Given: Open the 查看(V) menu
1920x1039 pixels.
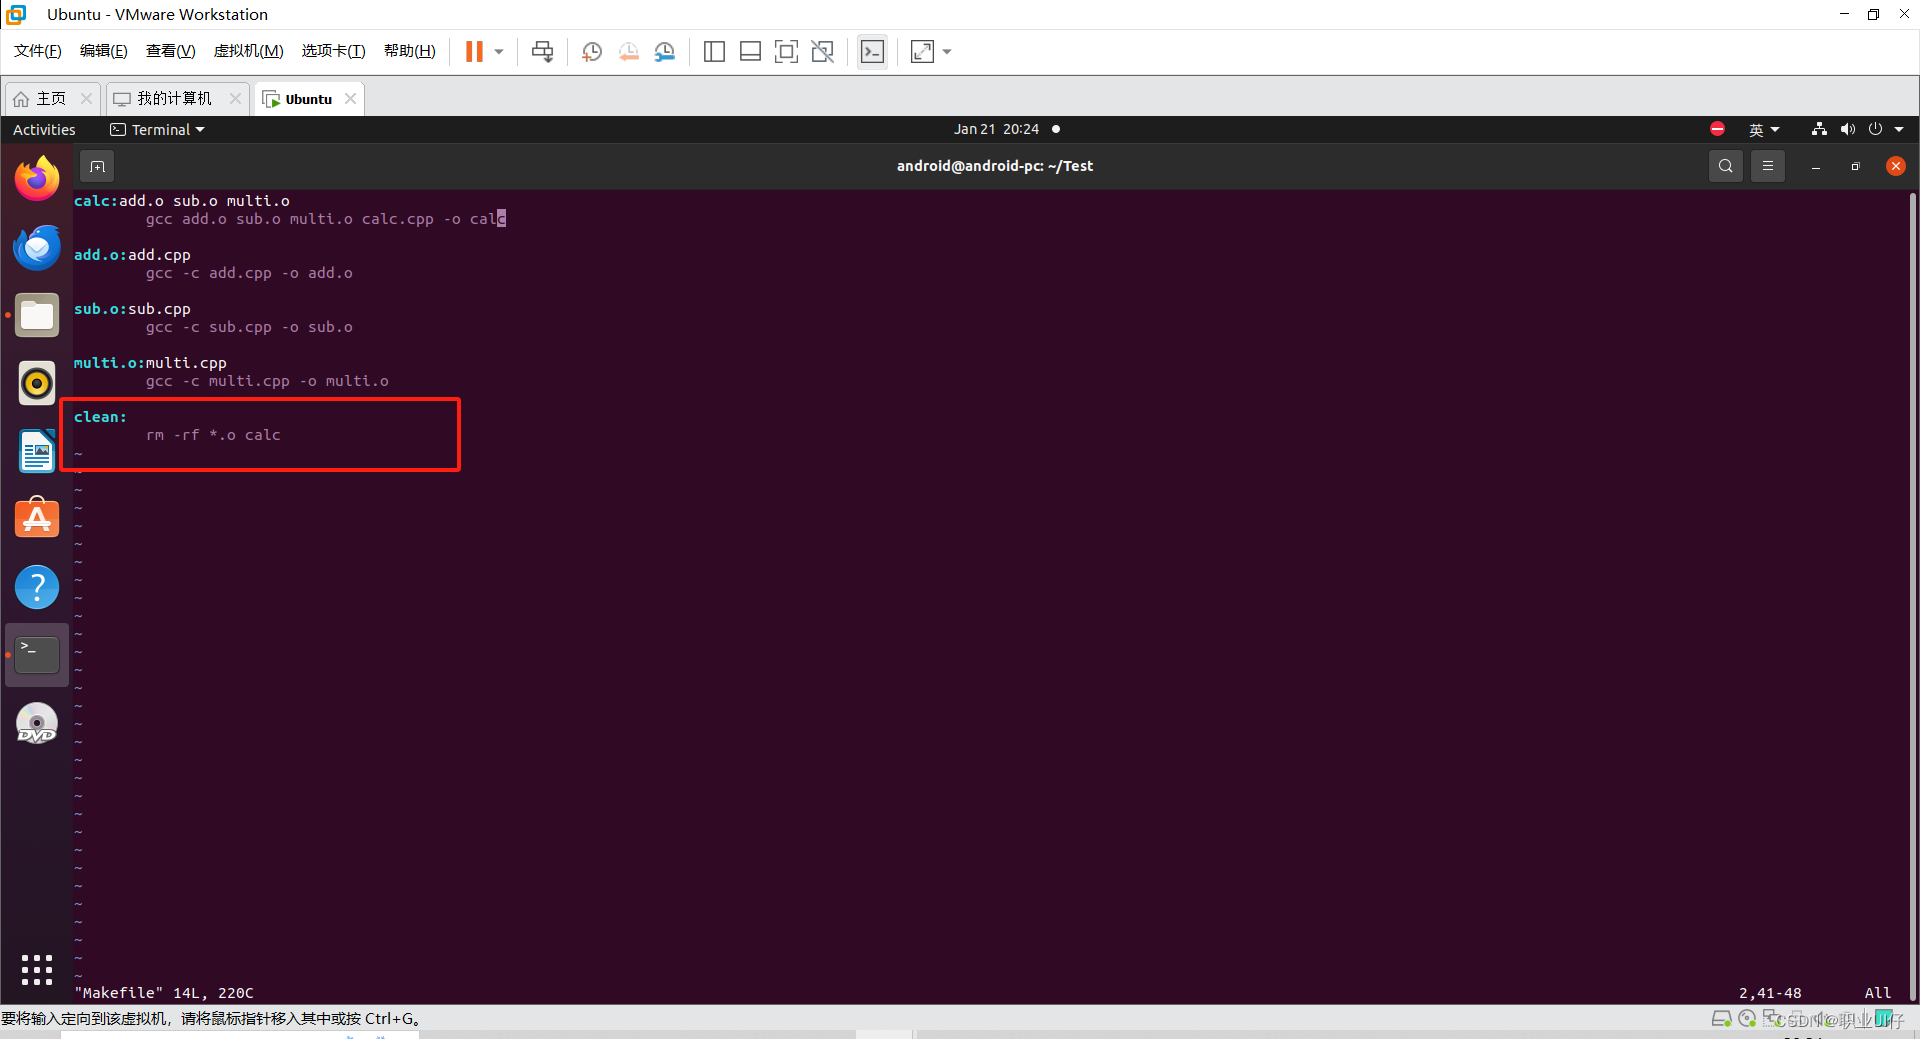Looking at the screenshot, I should [x=171, y=51].
